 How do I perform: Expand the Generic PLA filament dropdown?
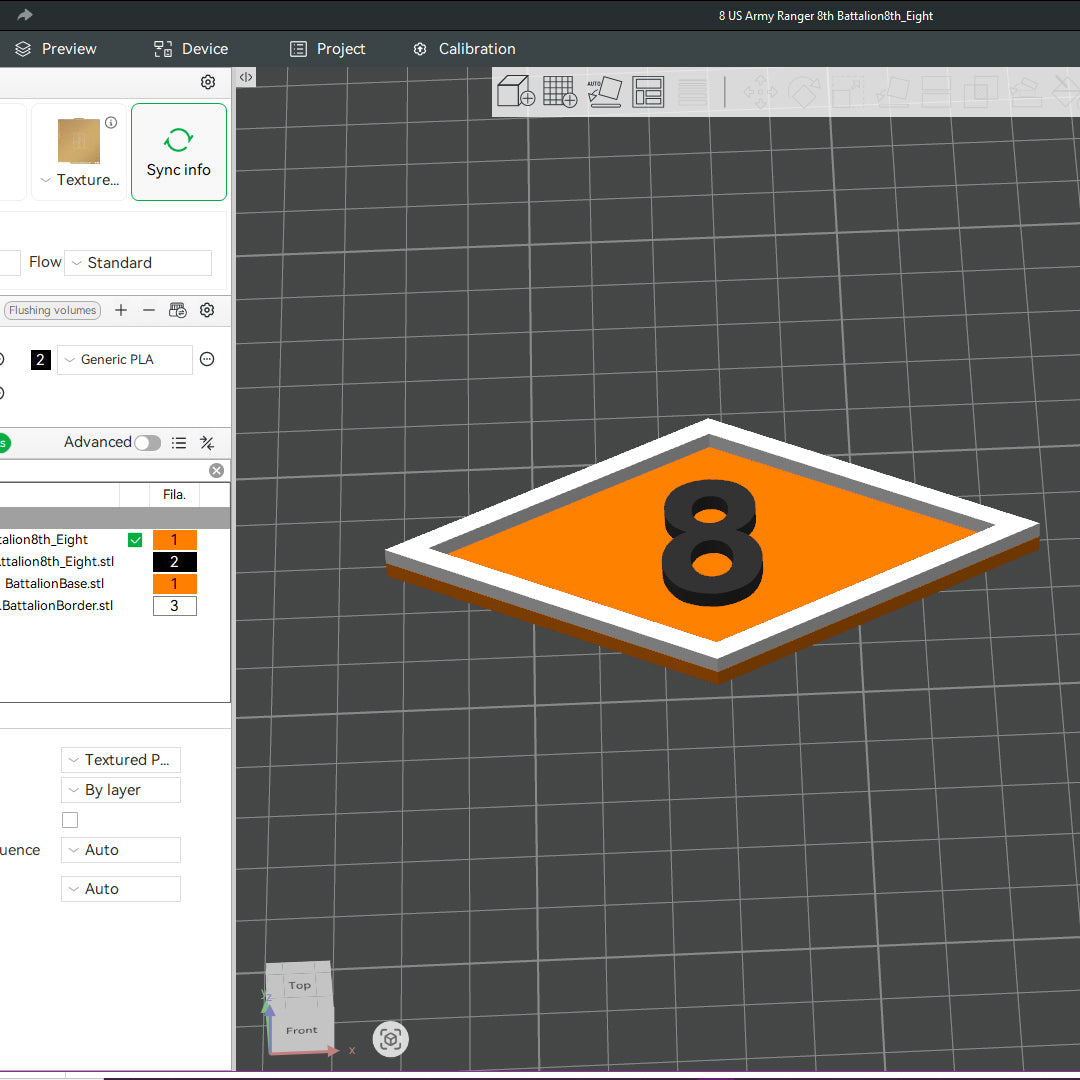[124, 360]
